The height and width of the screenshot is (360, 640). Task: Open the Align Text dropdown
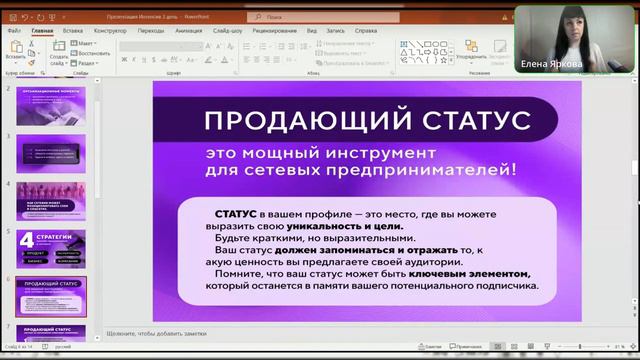point(341,53)
